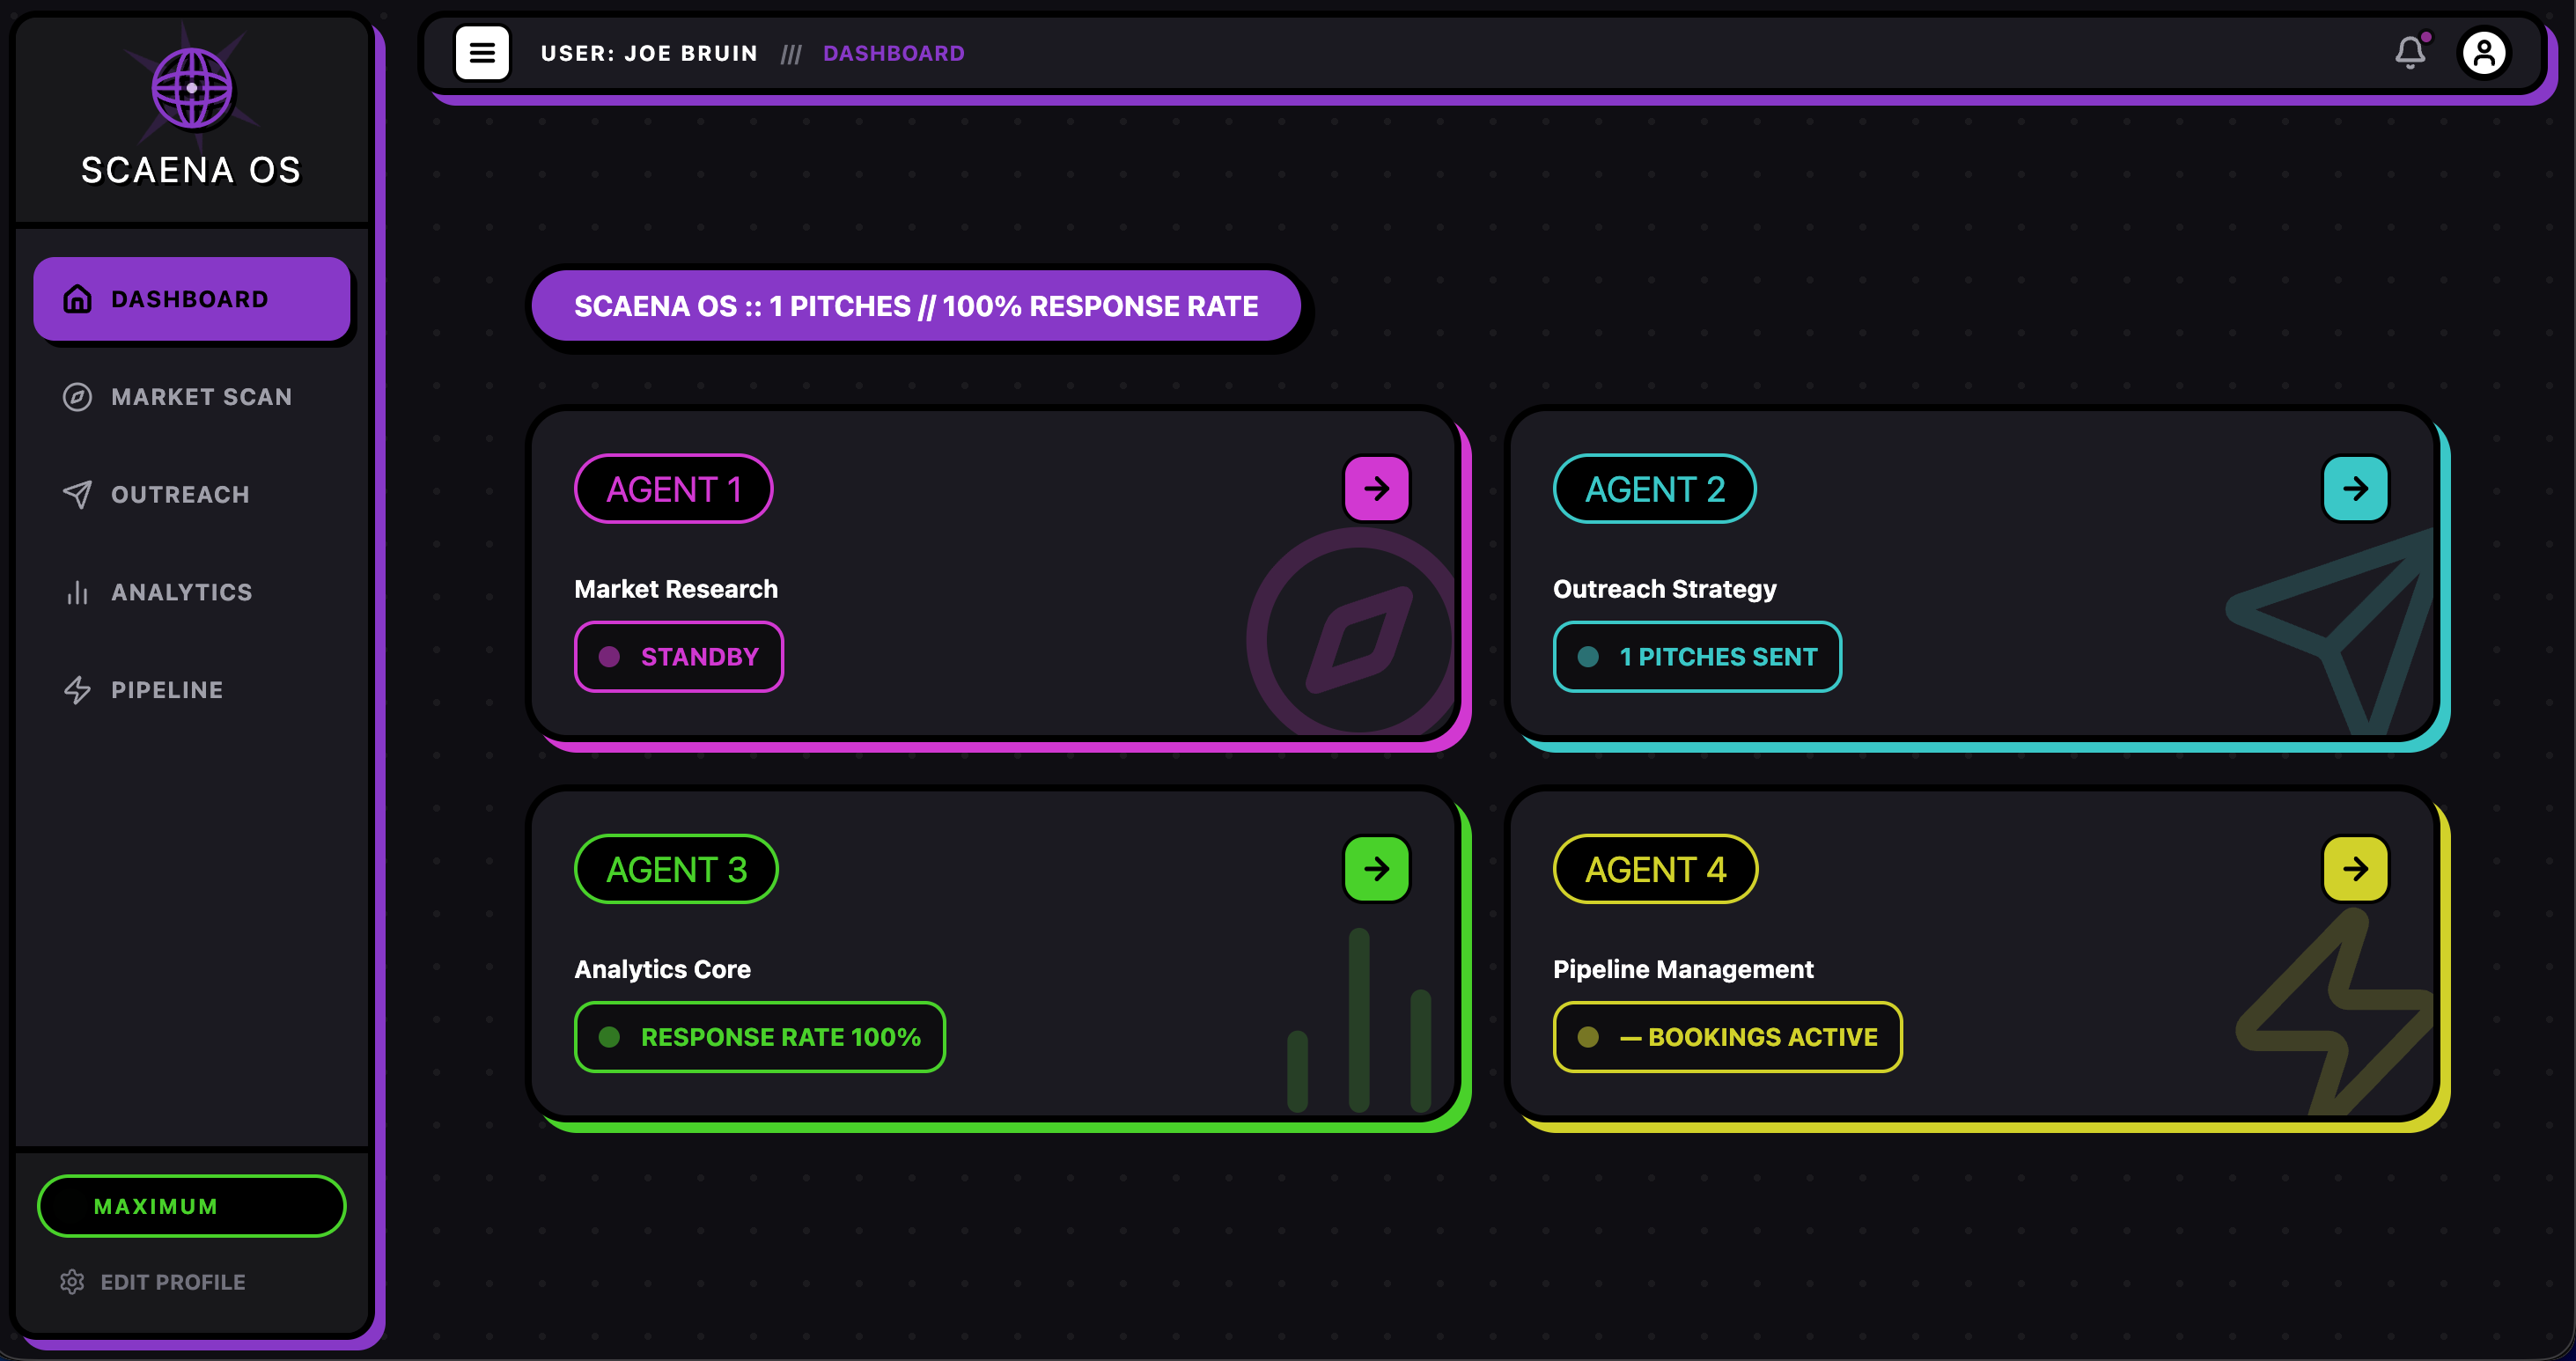Click the Standby status badge
2576x1361 pixels.
(678, 657)
